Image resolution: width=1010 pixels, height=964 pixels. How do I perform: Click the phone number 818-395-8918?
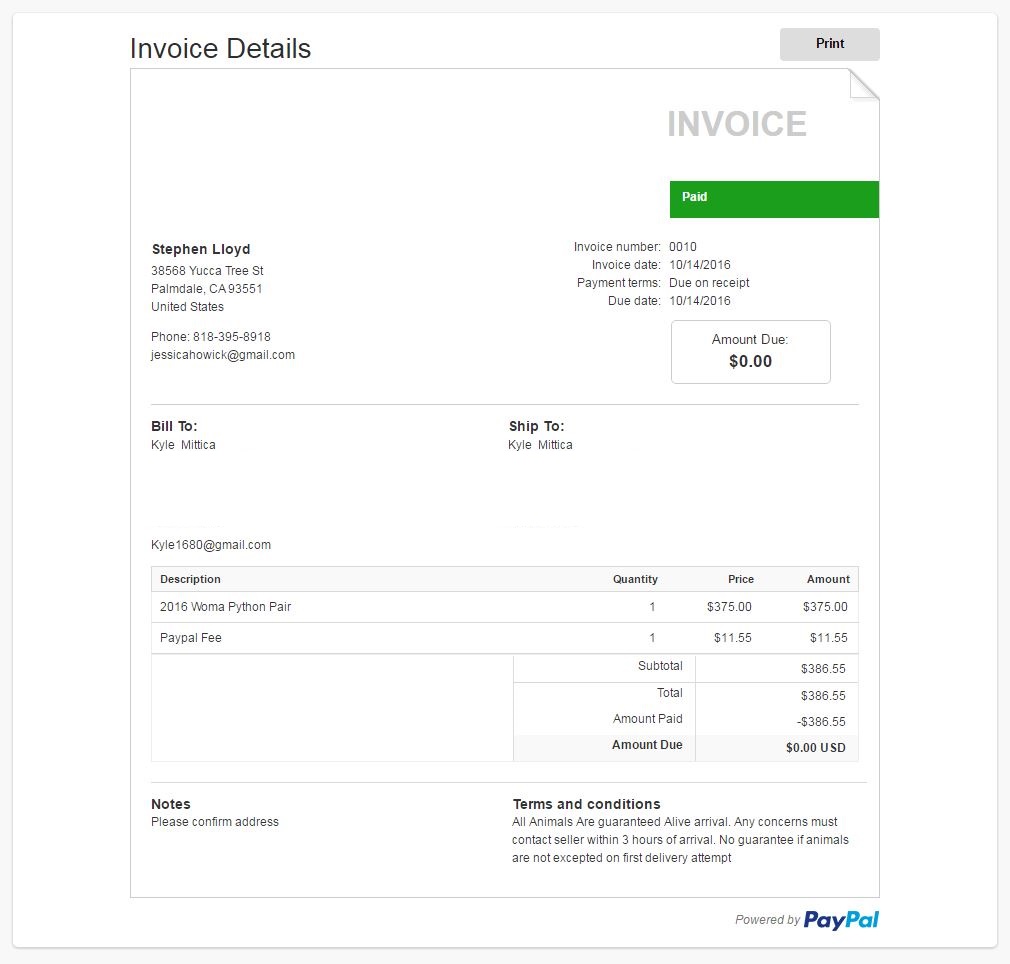[x=232, y=337]
